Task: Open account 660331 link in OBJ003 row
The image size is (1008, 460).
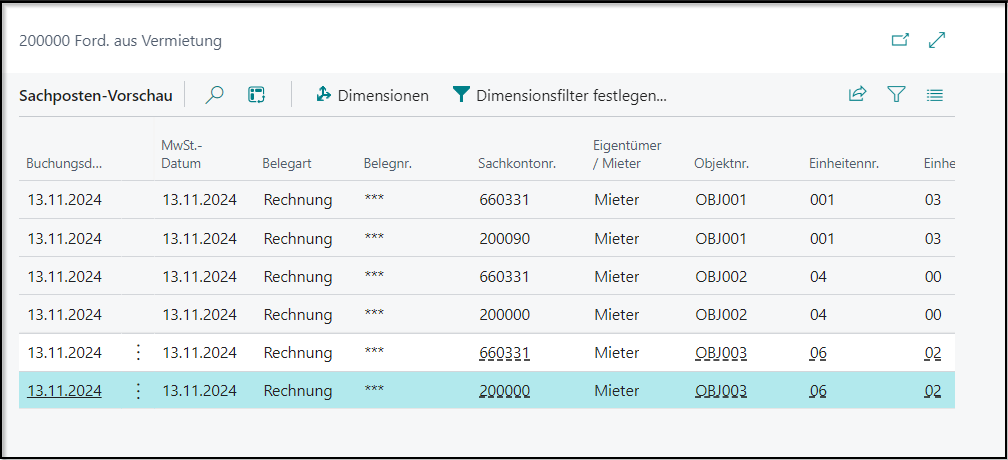Action: (505, 353)
